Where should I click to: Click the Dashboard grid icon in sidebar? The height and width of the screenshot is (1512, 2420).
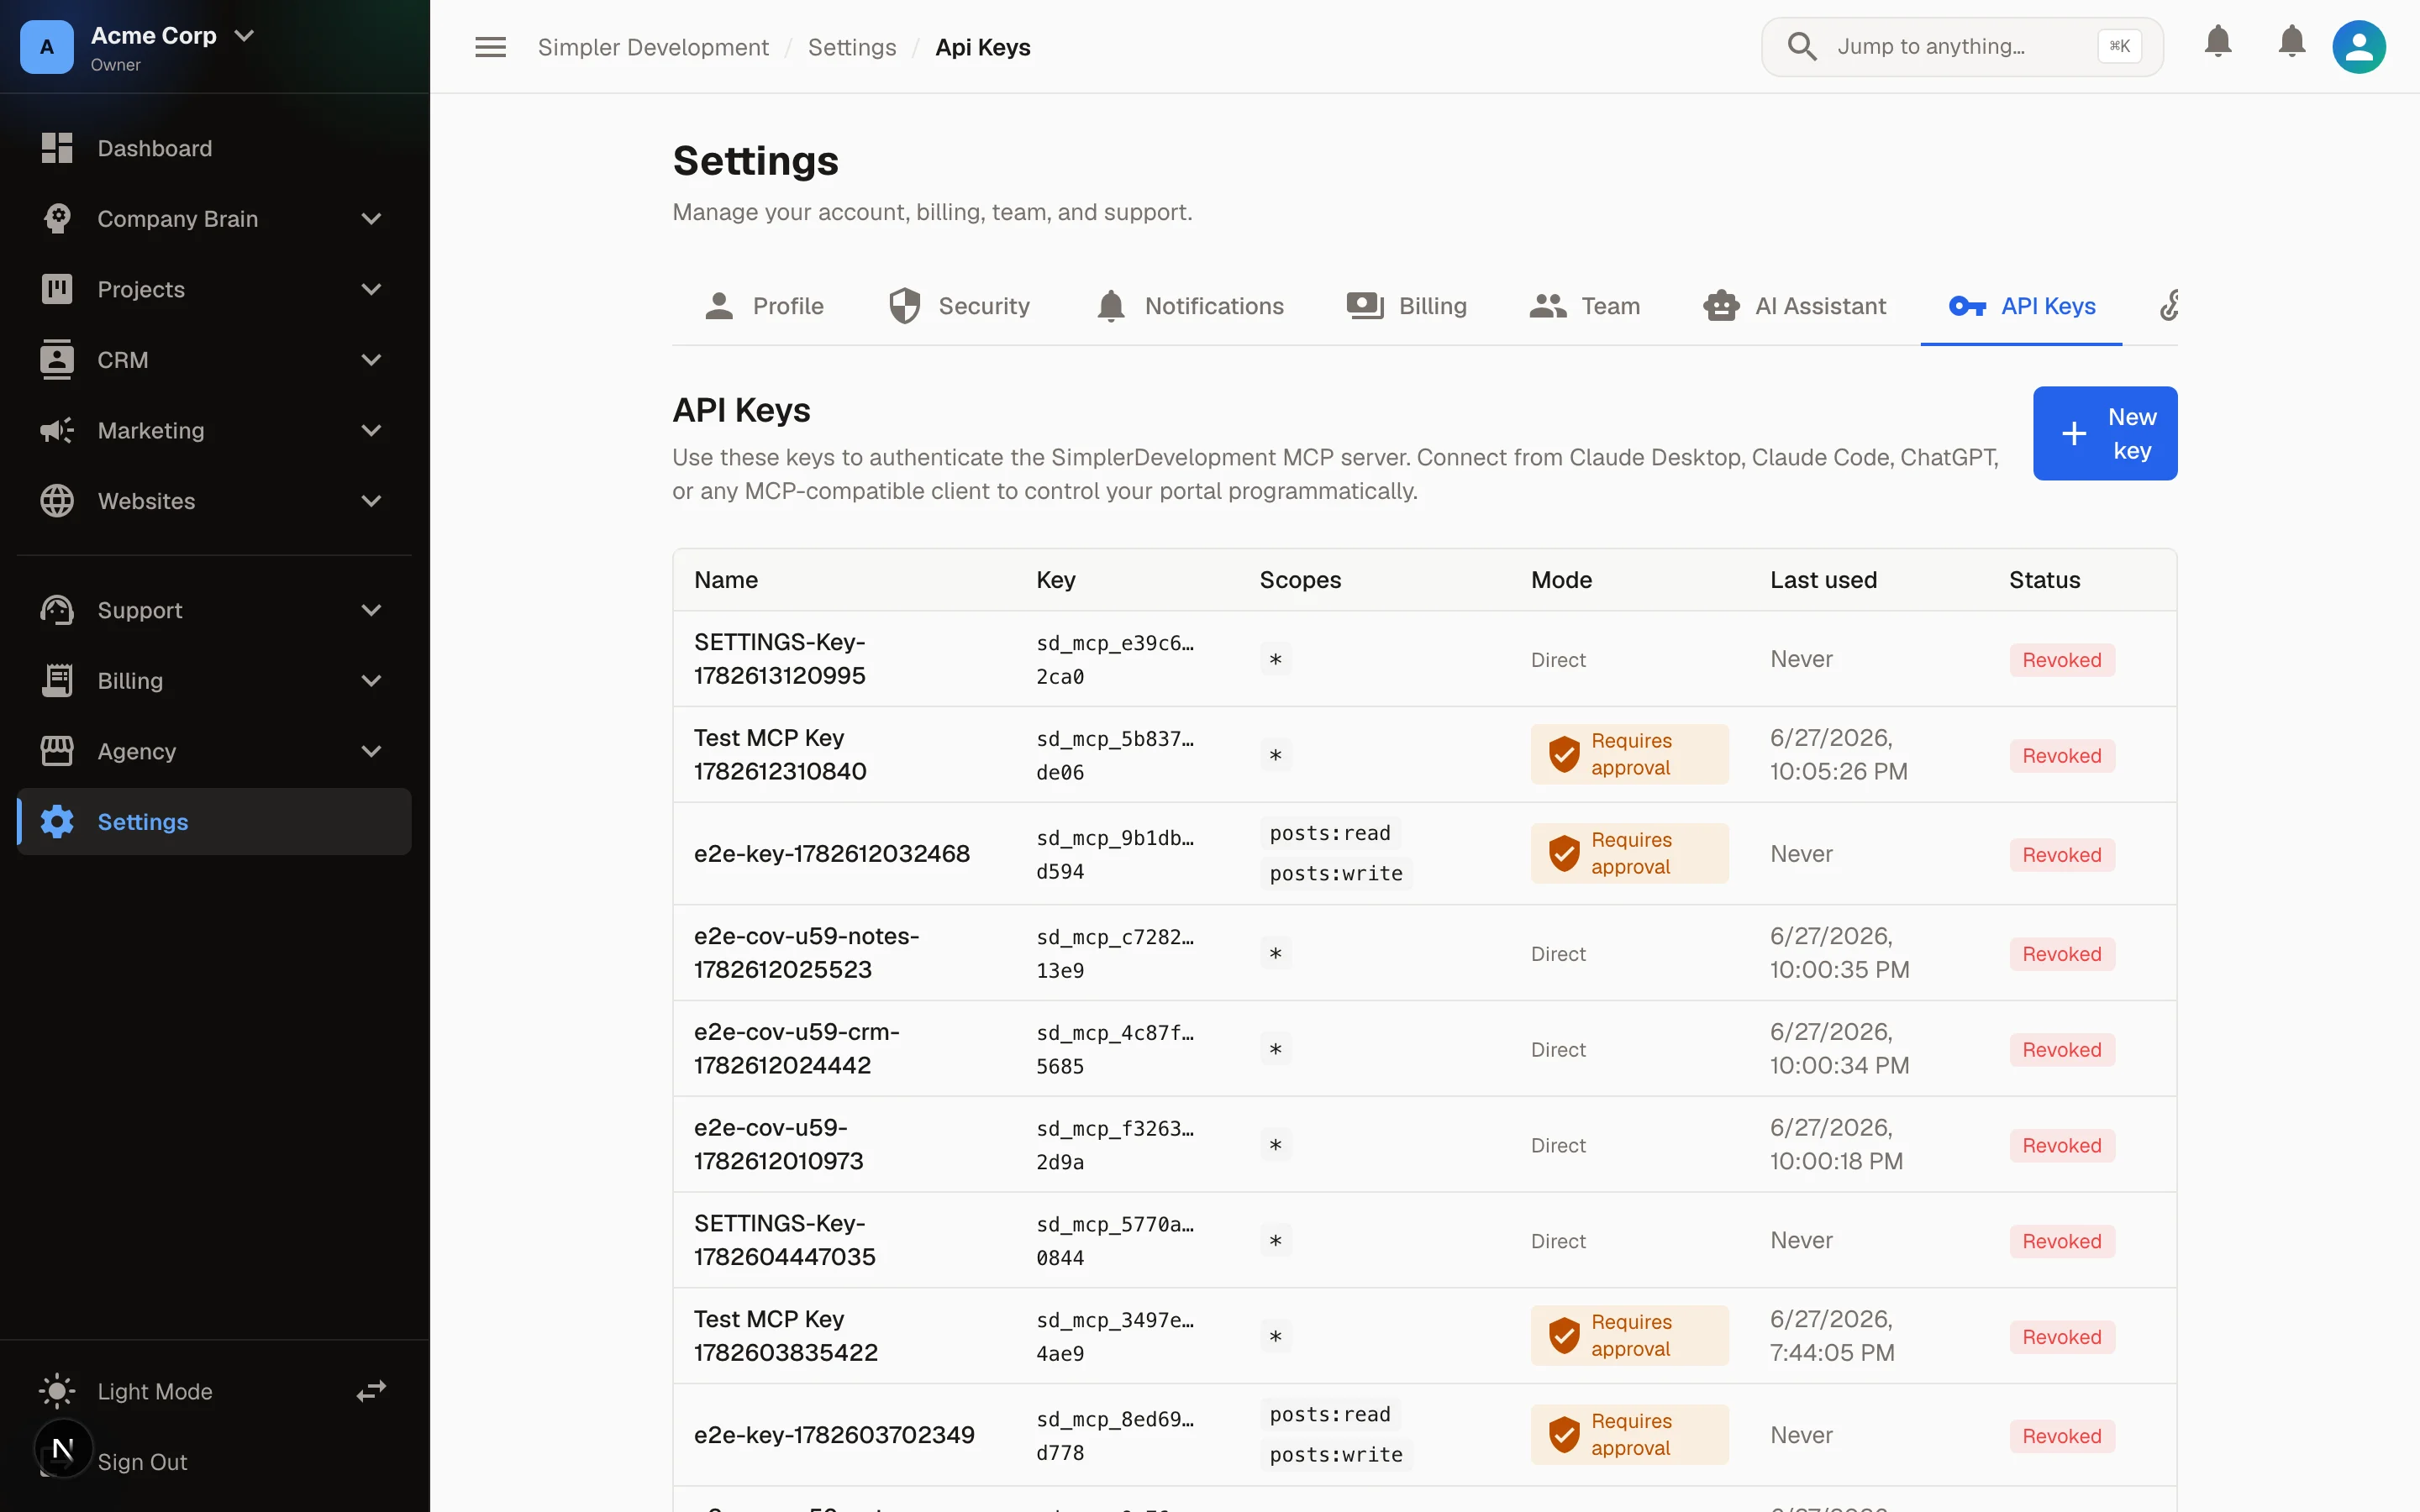coord(57,148)
